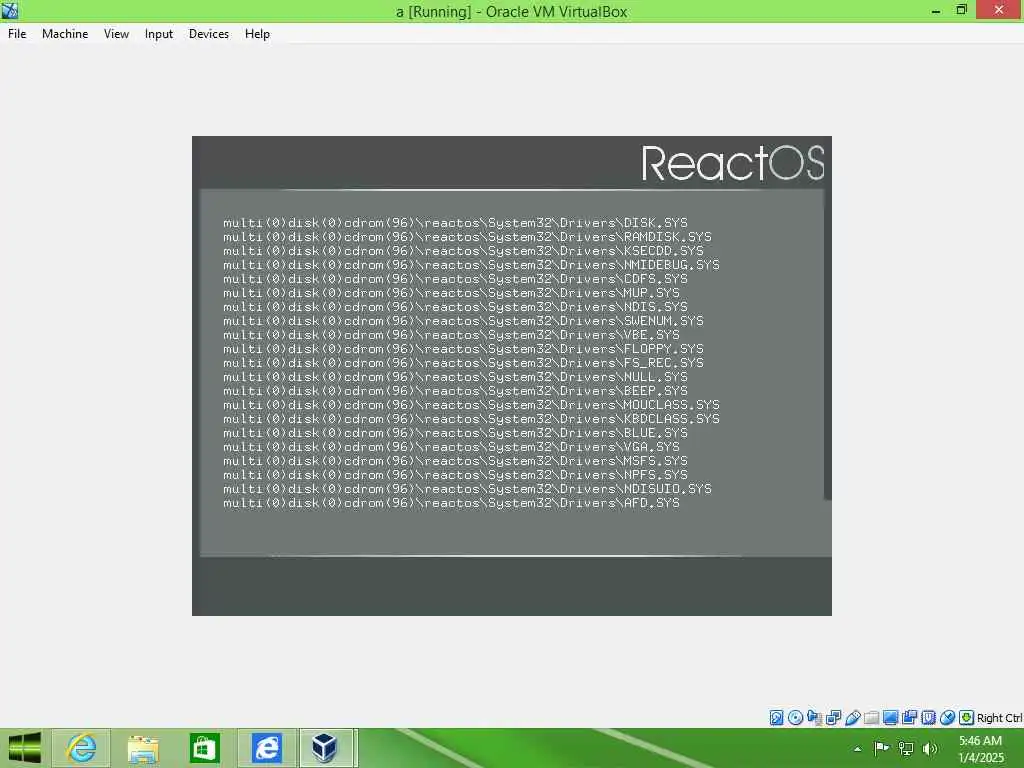Click the MOUCLASS.SYS driver line

pyautogui.click(x=471, y=405)
